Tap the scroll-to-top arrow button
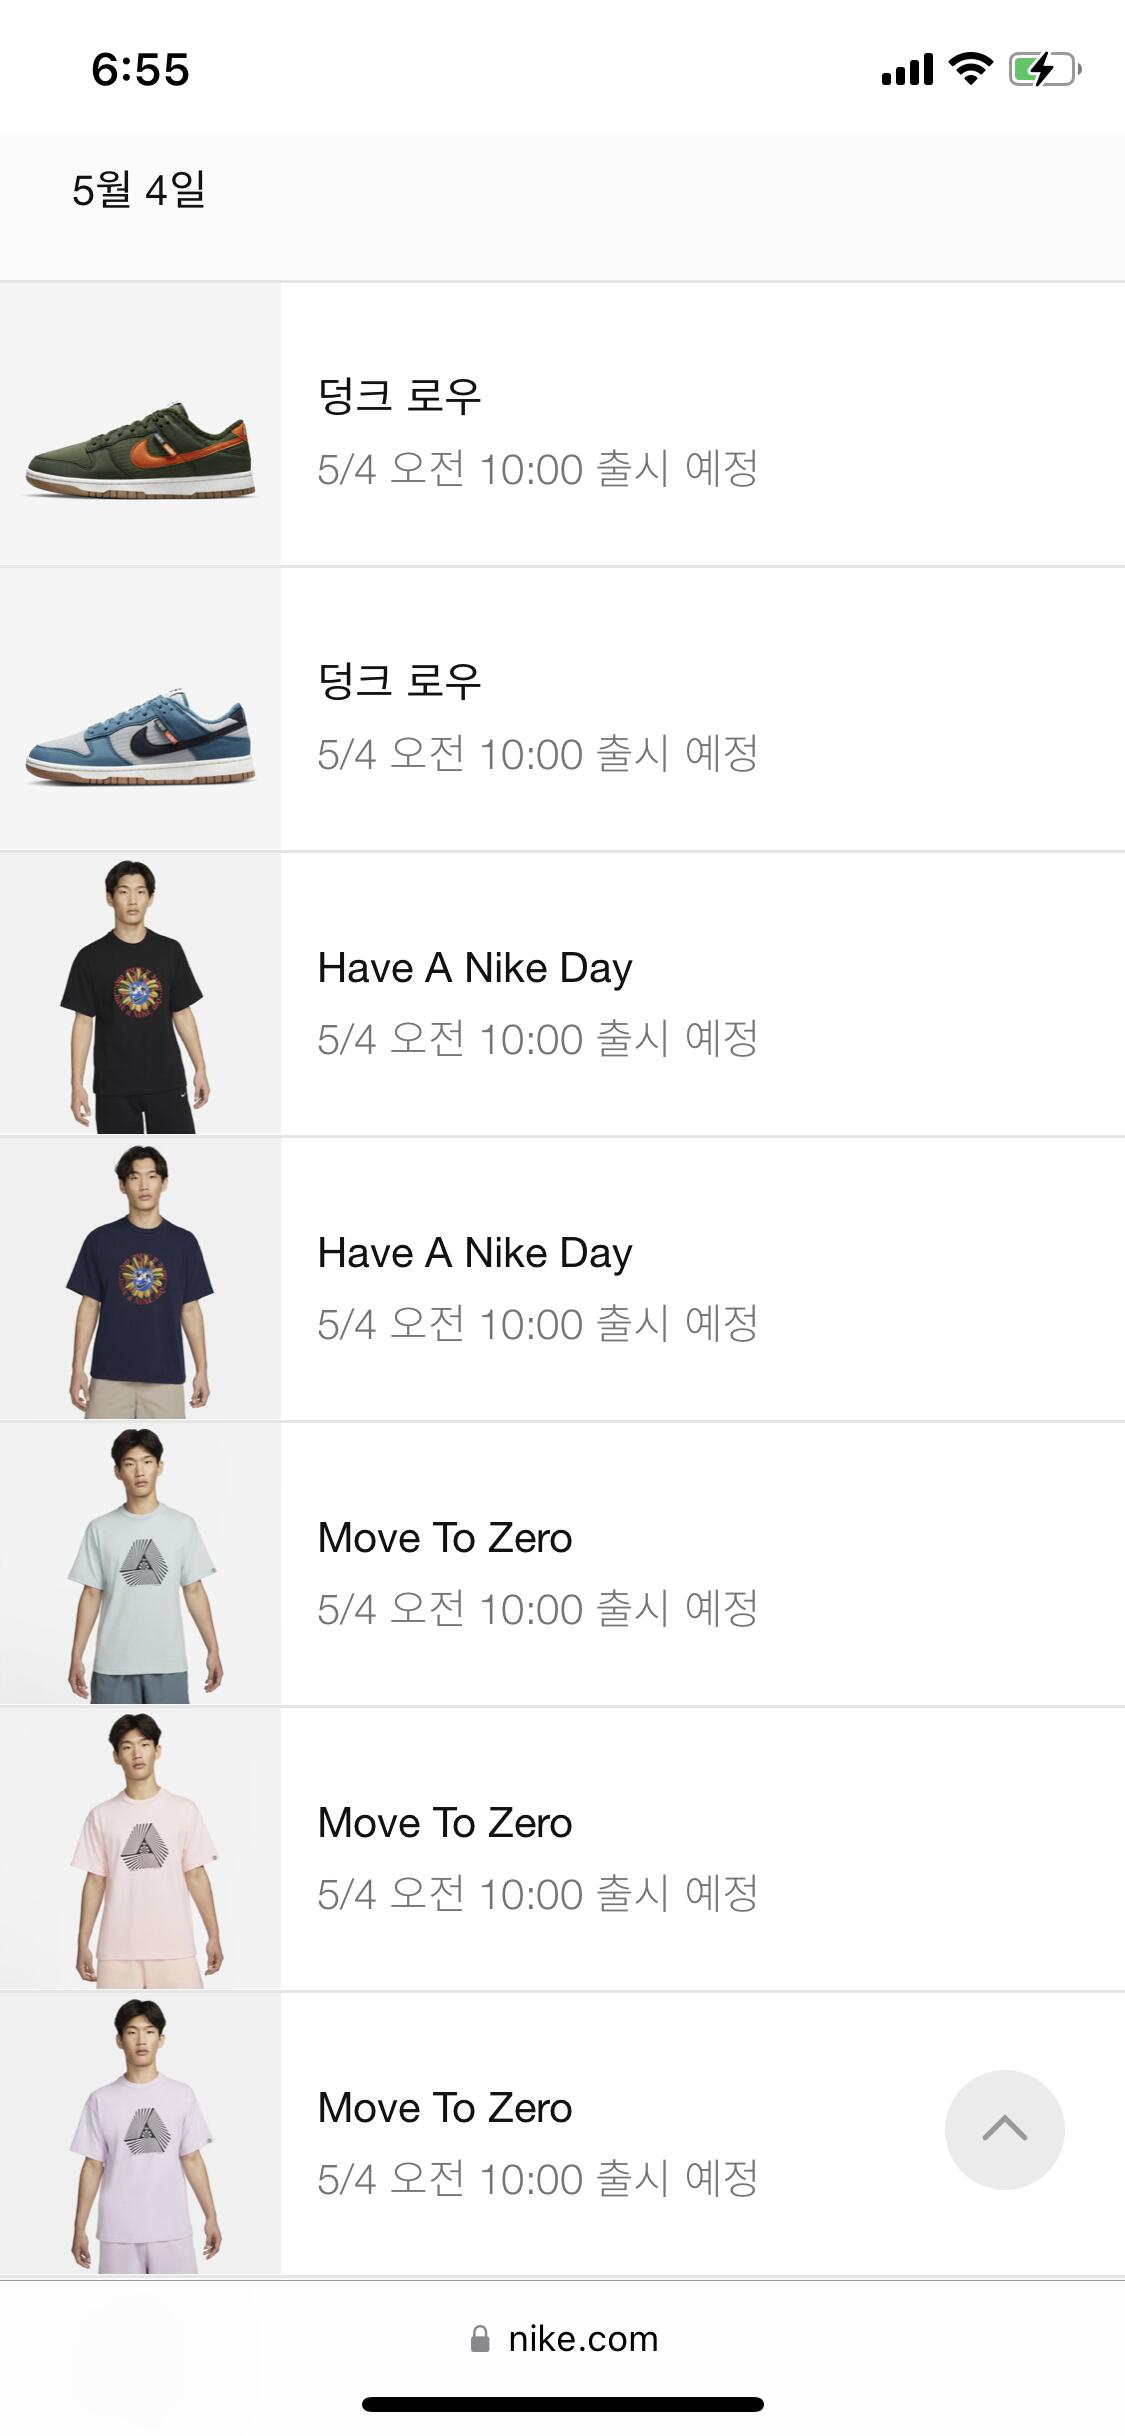 point(1004,2129)
